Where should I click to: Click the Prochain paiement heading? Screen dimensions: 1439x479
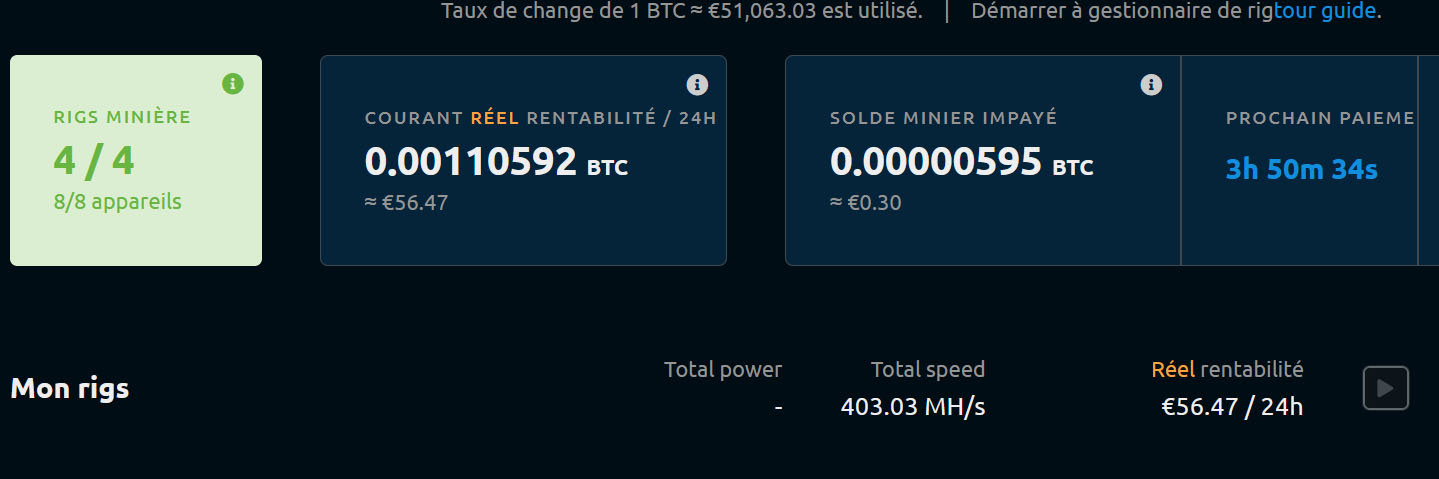1320,118
